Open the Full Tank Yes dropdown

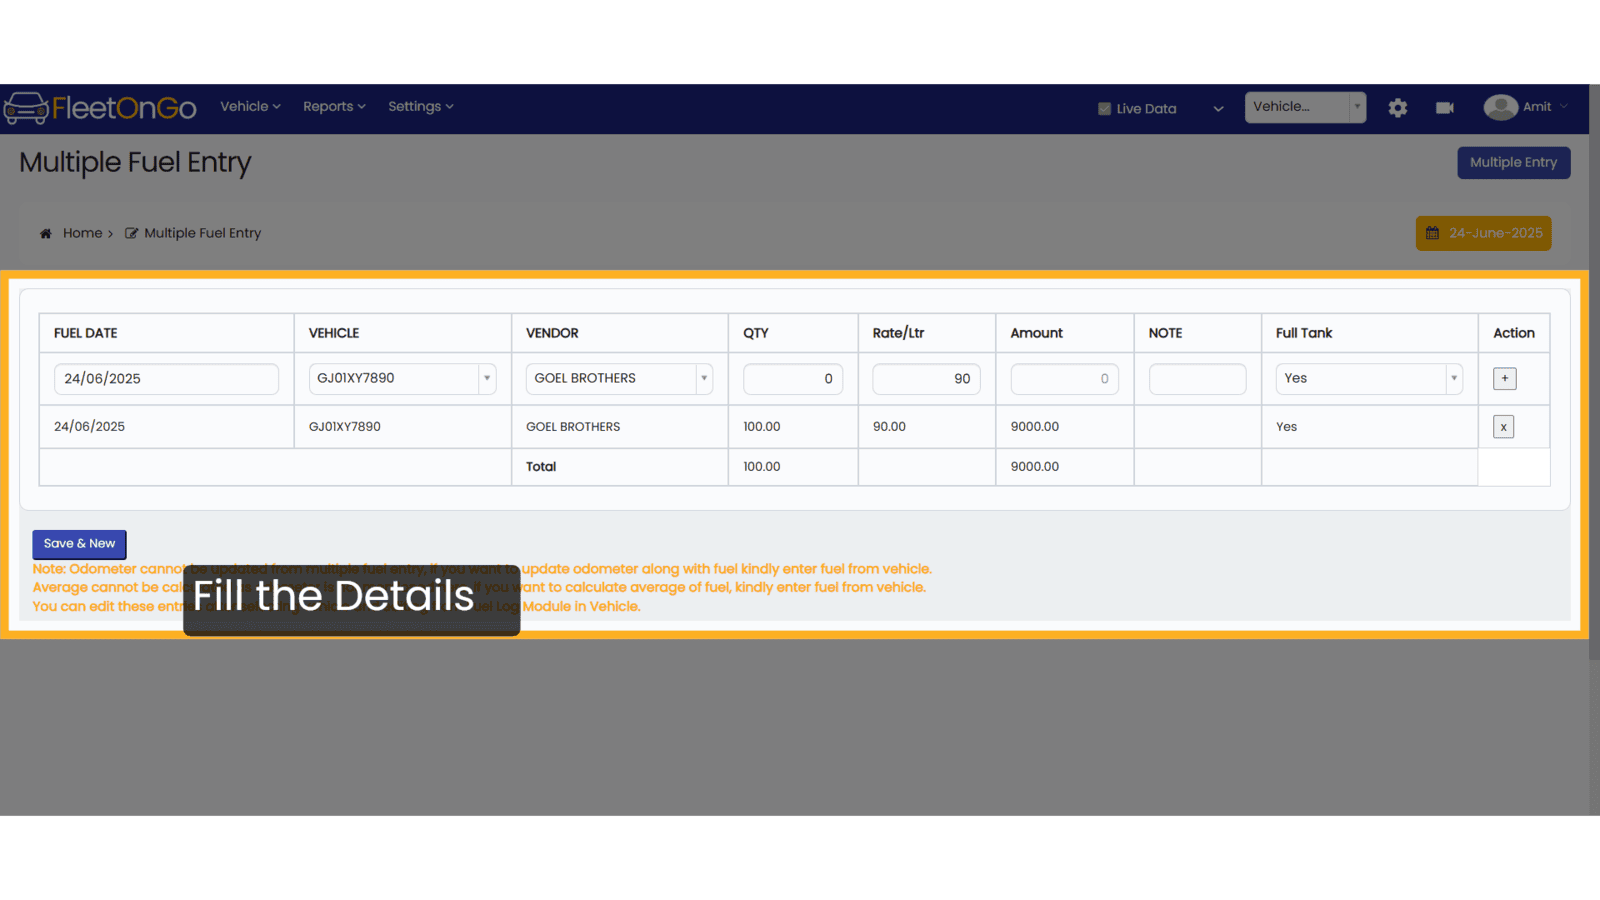(x=1369, y=379)
